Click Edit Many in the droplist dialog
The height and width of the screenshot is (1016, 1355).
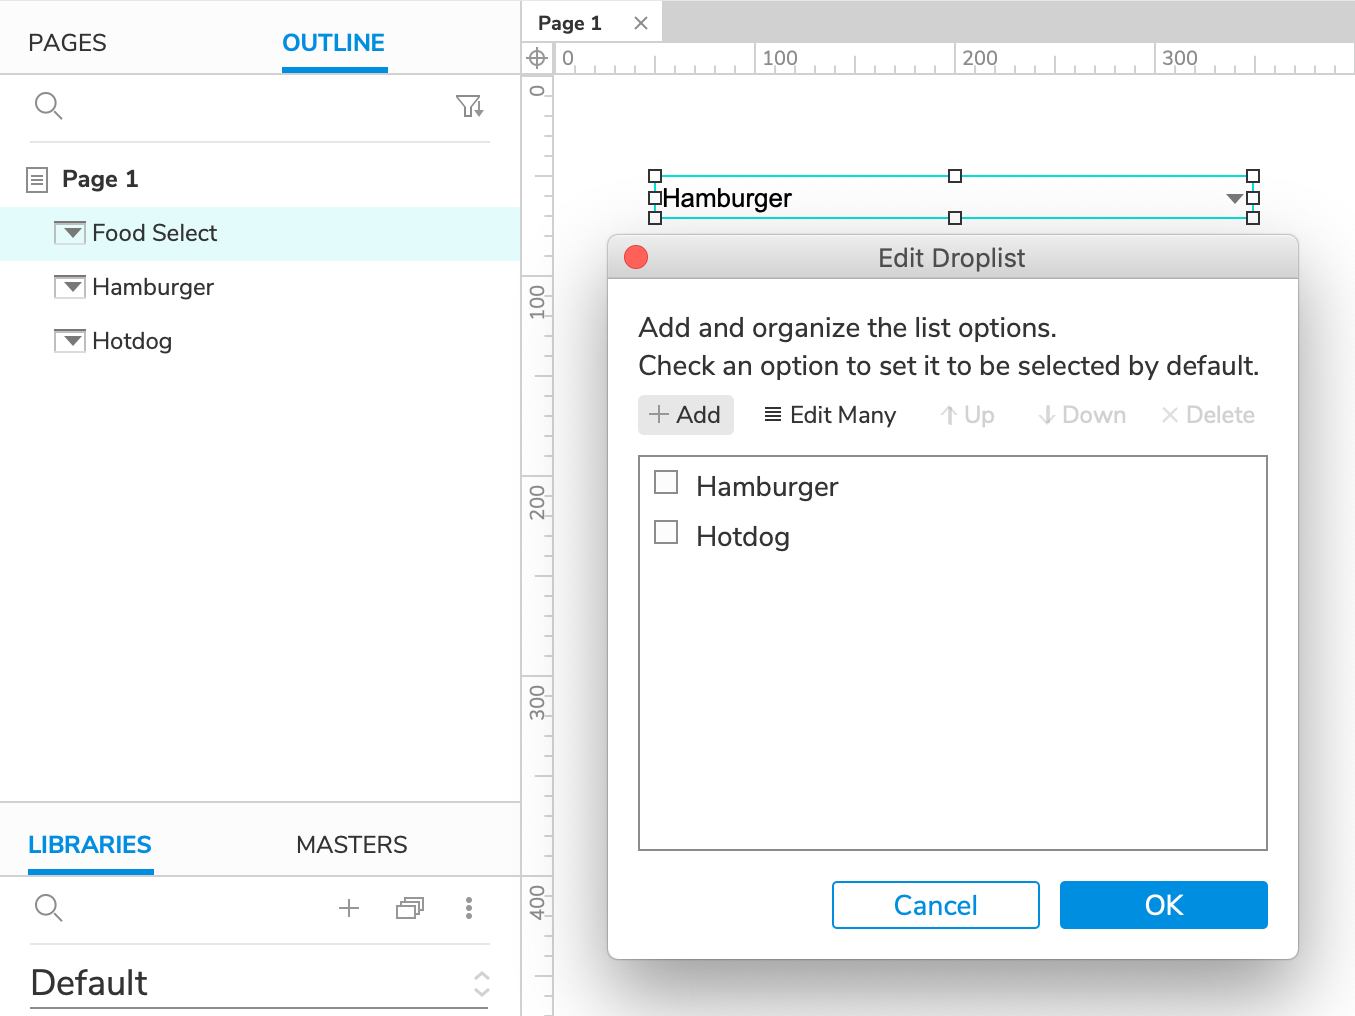(x=830, y=415)
